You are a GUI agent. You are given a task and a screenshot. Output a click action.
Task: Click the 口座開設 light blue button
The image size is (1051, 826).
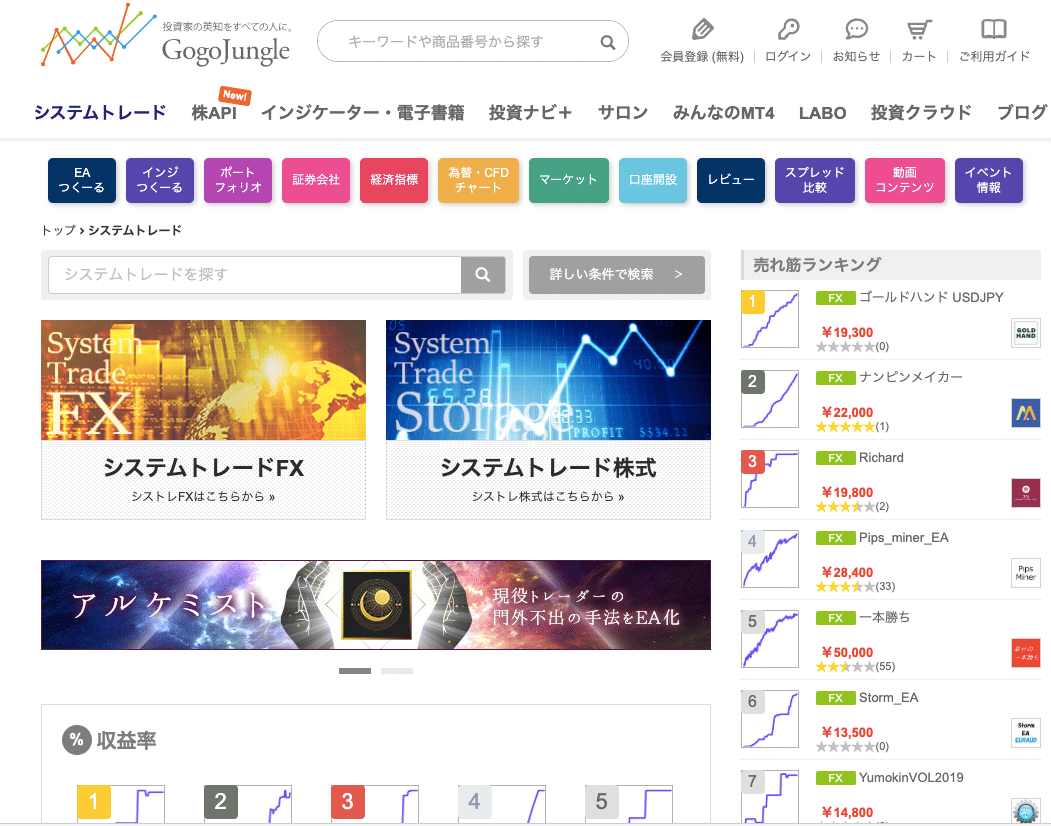pyautogui.click(x=653, y=180)
